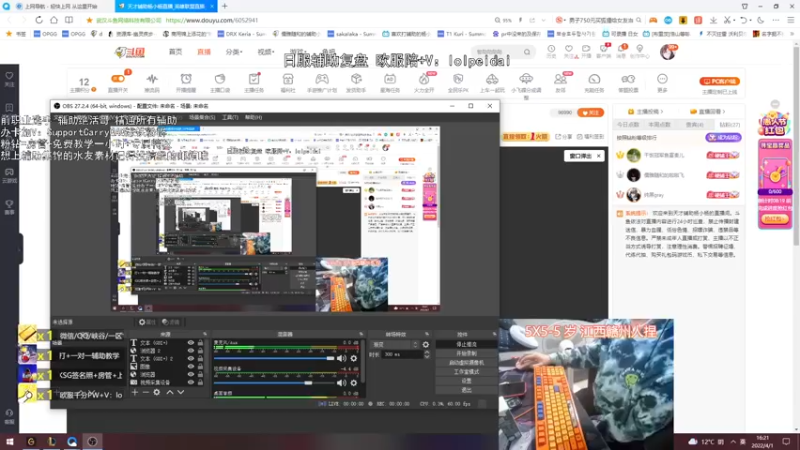Image resolution: width=800 pixels, height=450 pixels.
Task: Toggle the lock on the 视频采集设备 source
Action: point(201,382)
